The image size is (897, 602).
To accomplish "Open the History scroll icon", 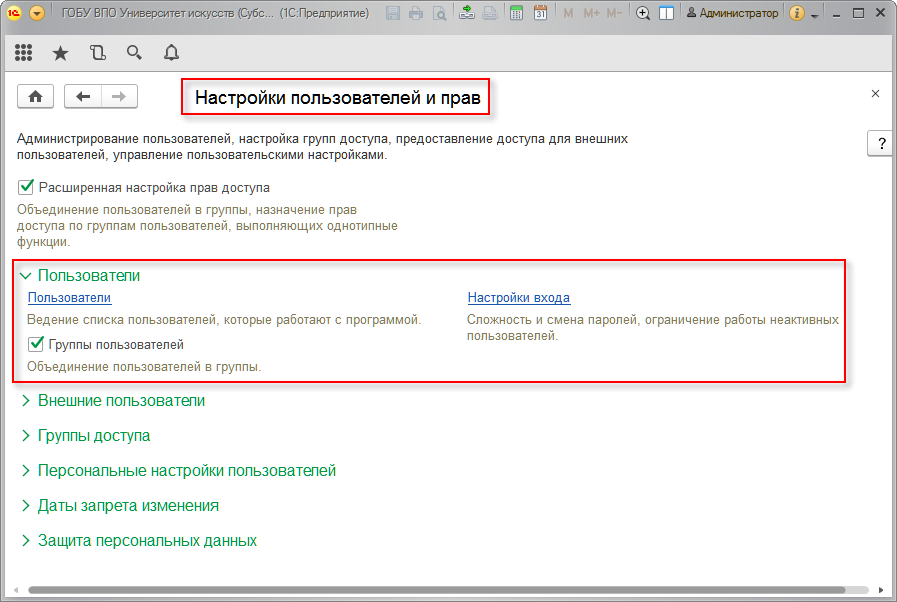I will [97, 53].
